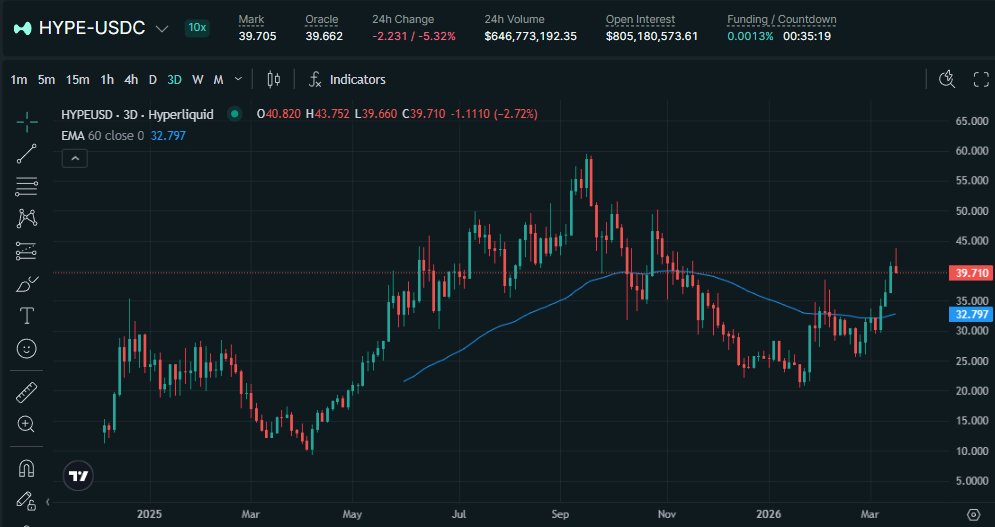Viewport: 995px width, 527px height.
Task: Expand the more timeframes dropdown
Action: pyautogui.click(x=239, y=79)
